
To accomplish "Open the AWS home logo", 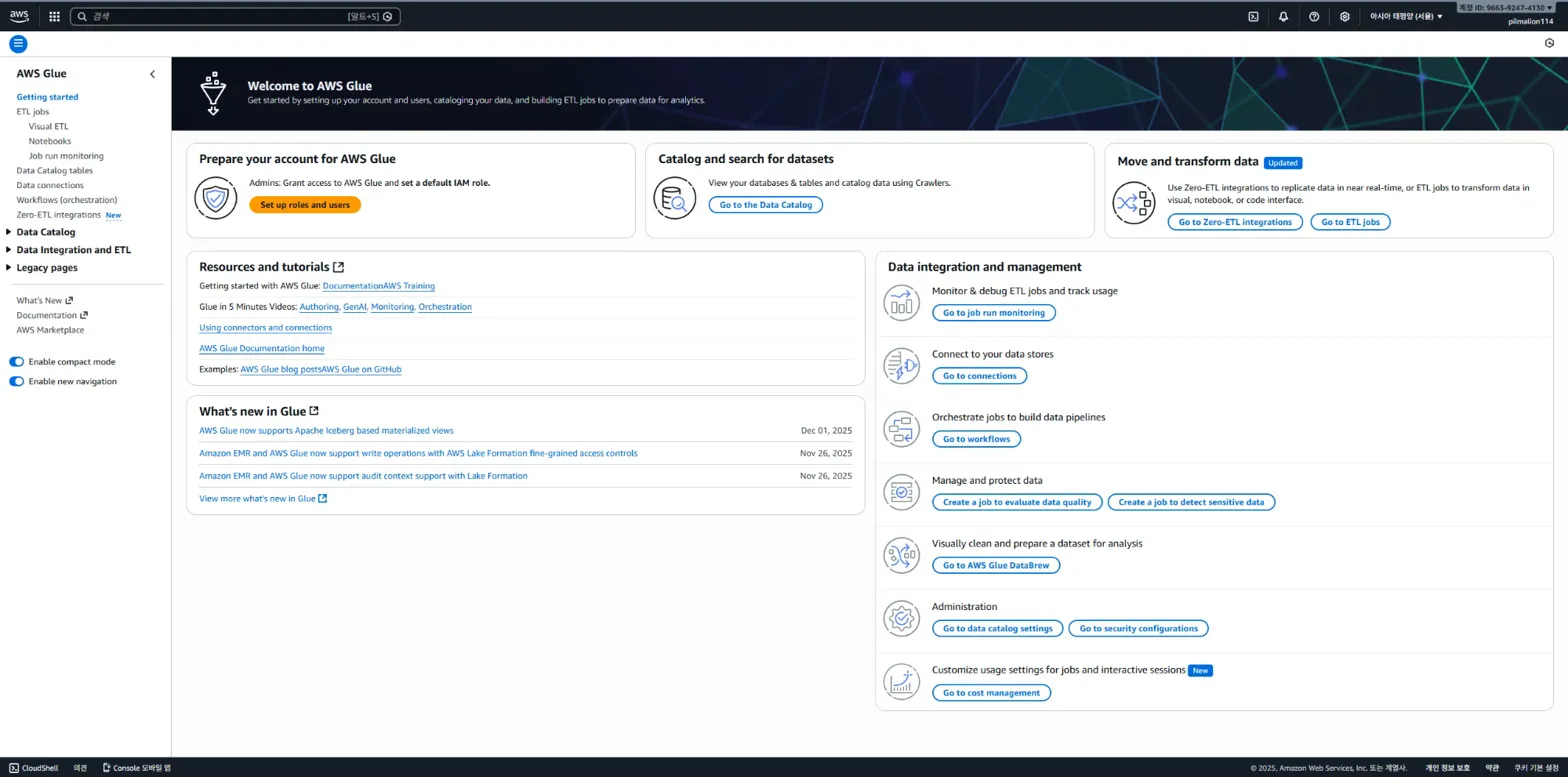I will pos(20,16).
